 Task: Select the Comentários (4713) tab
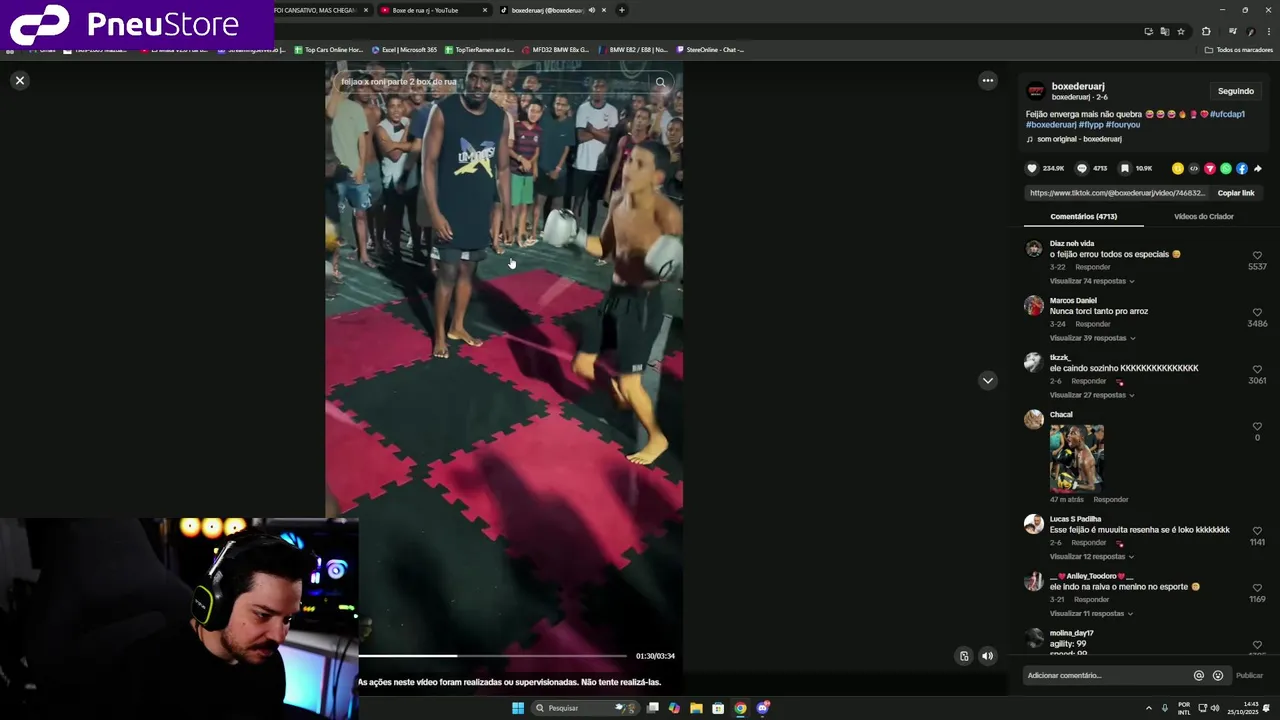(x=1083, y=216)
